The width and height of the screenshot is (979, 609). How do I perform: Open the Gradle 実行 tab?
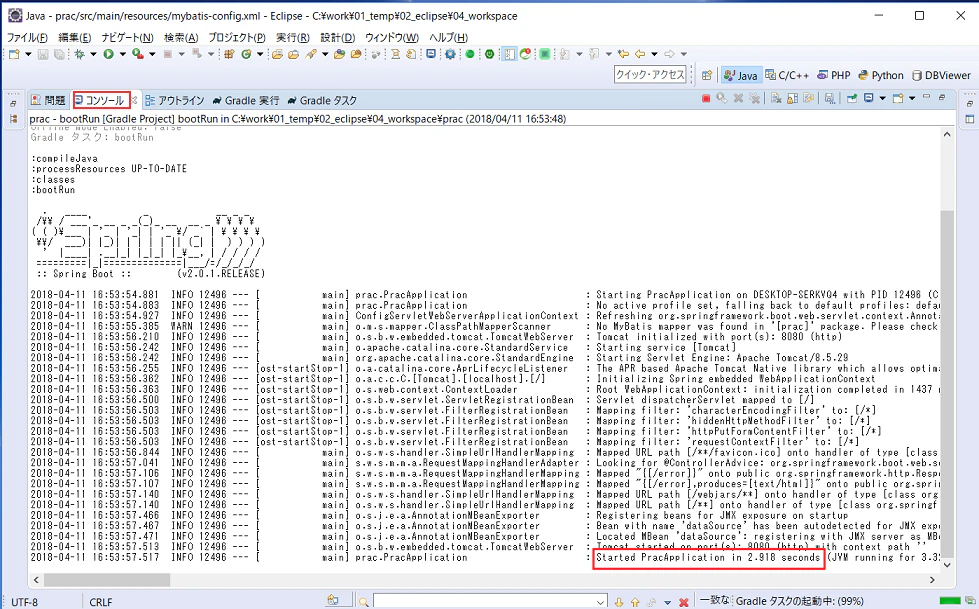pos(245,100)
